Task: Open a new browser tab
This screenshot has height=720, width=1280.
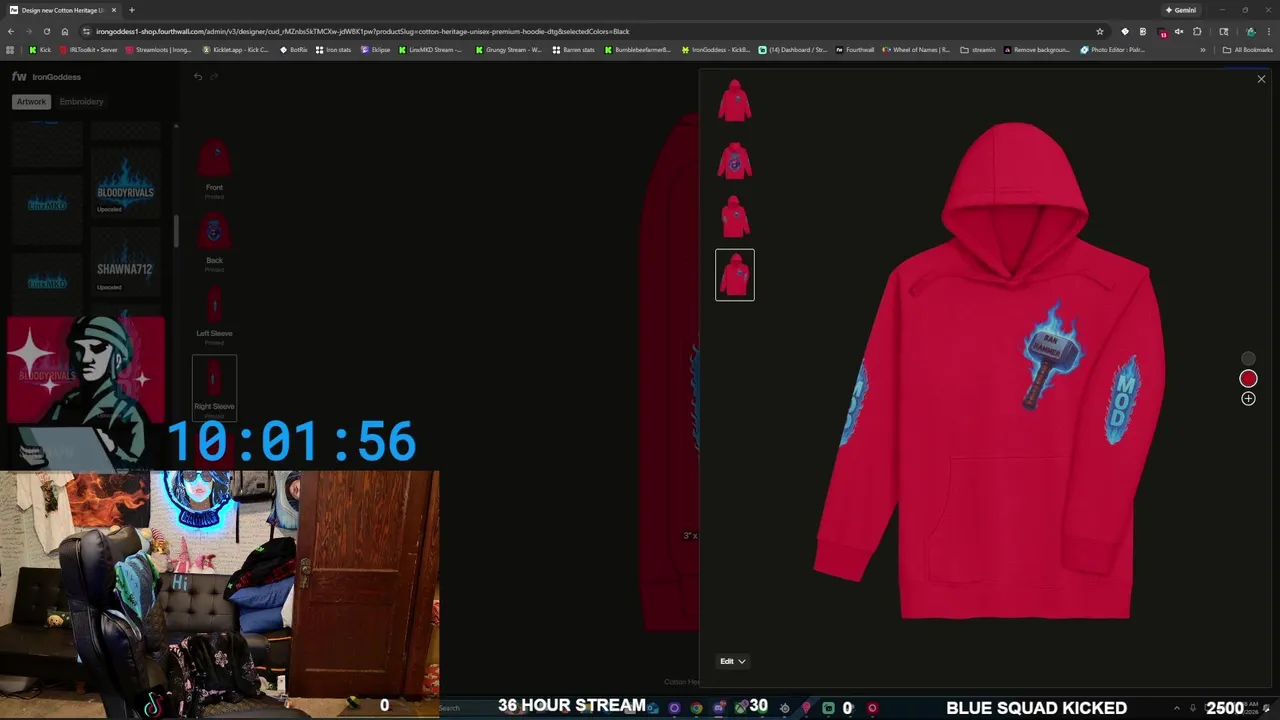Action: tap(131, 10)
